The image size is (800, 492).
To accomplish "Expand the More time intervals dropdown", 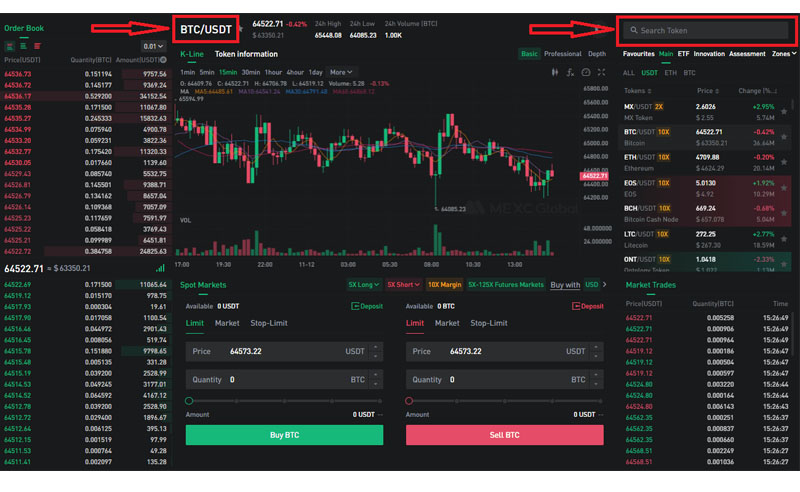I will 341,72.
